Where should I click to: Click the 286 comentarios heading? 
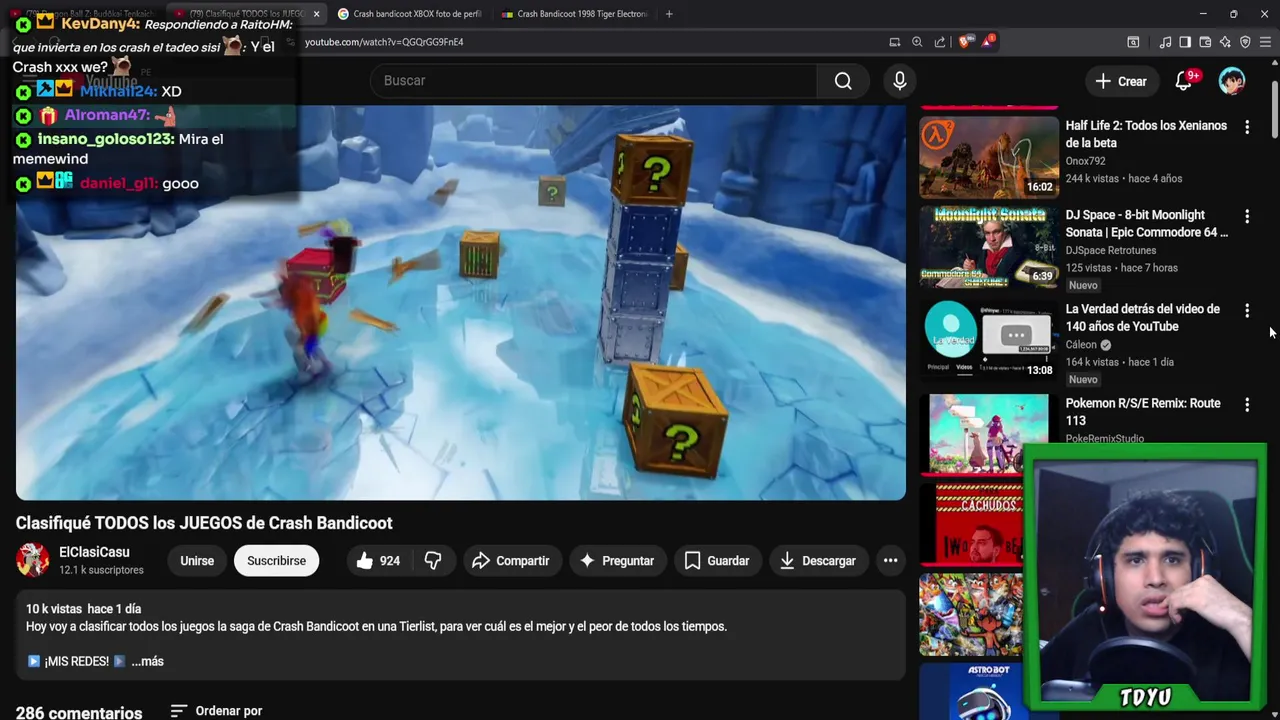79,712
